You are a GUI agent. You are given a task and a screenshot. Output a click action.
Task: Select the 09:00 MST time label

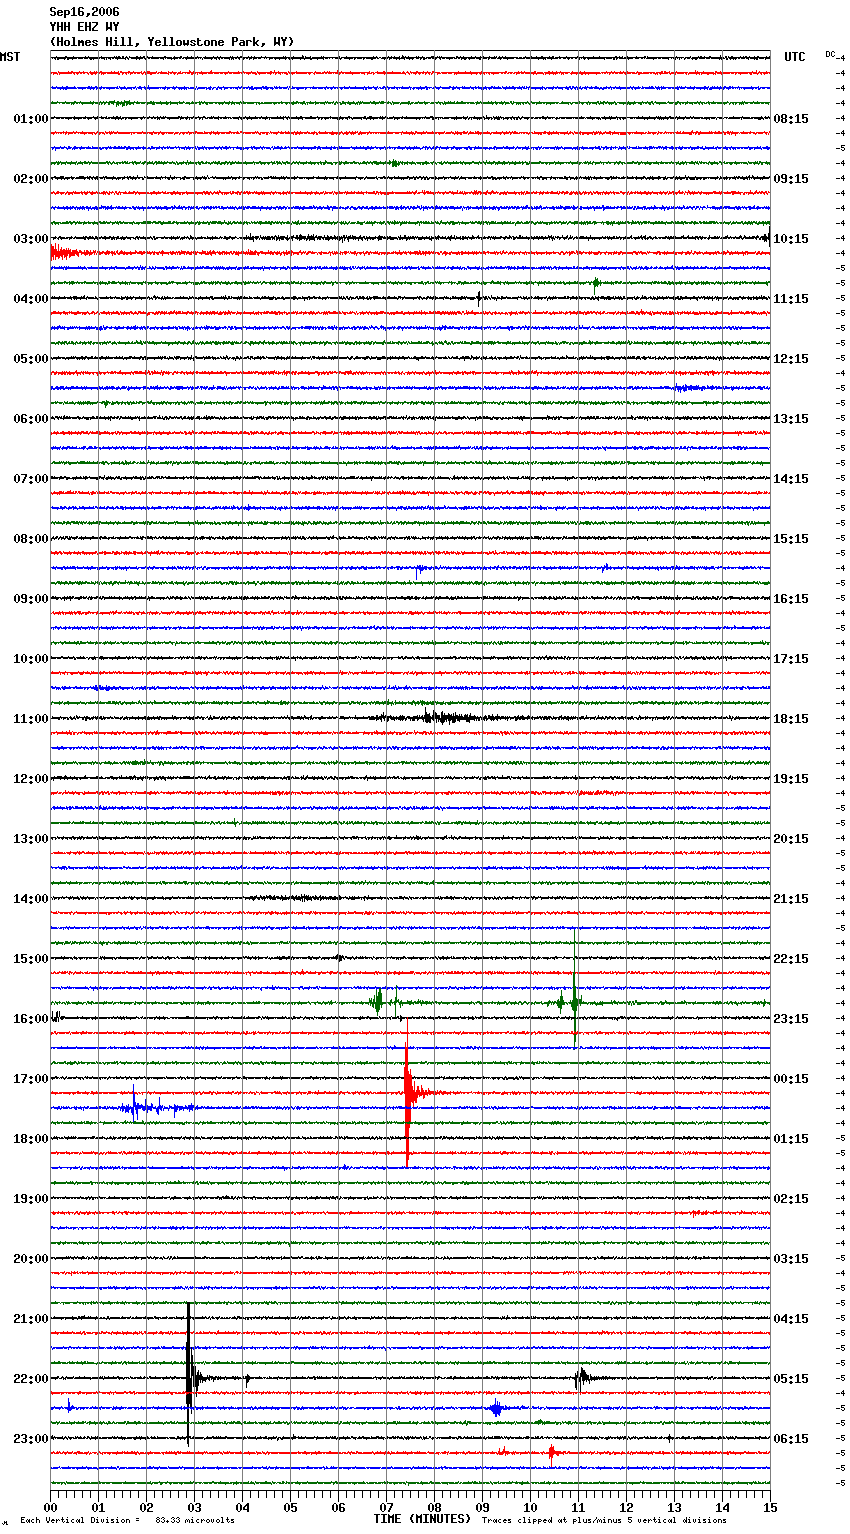click(x=31, y=599)
